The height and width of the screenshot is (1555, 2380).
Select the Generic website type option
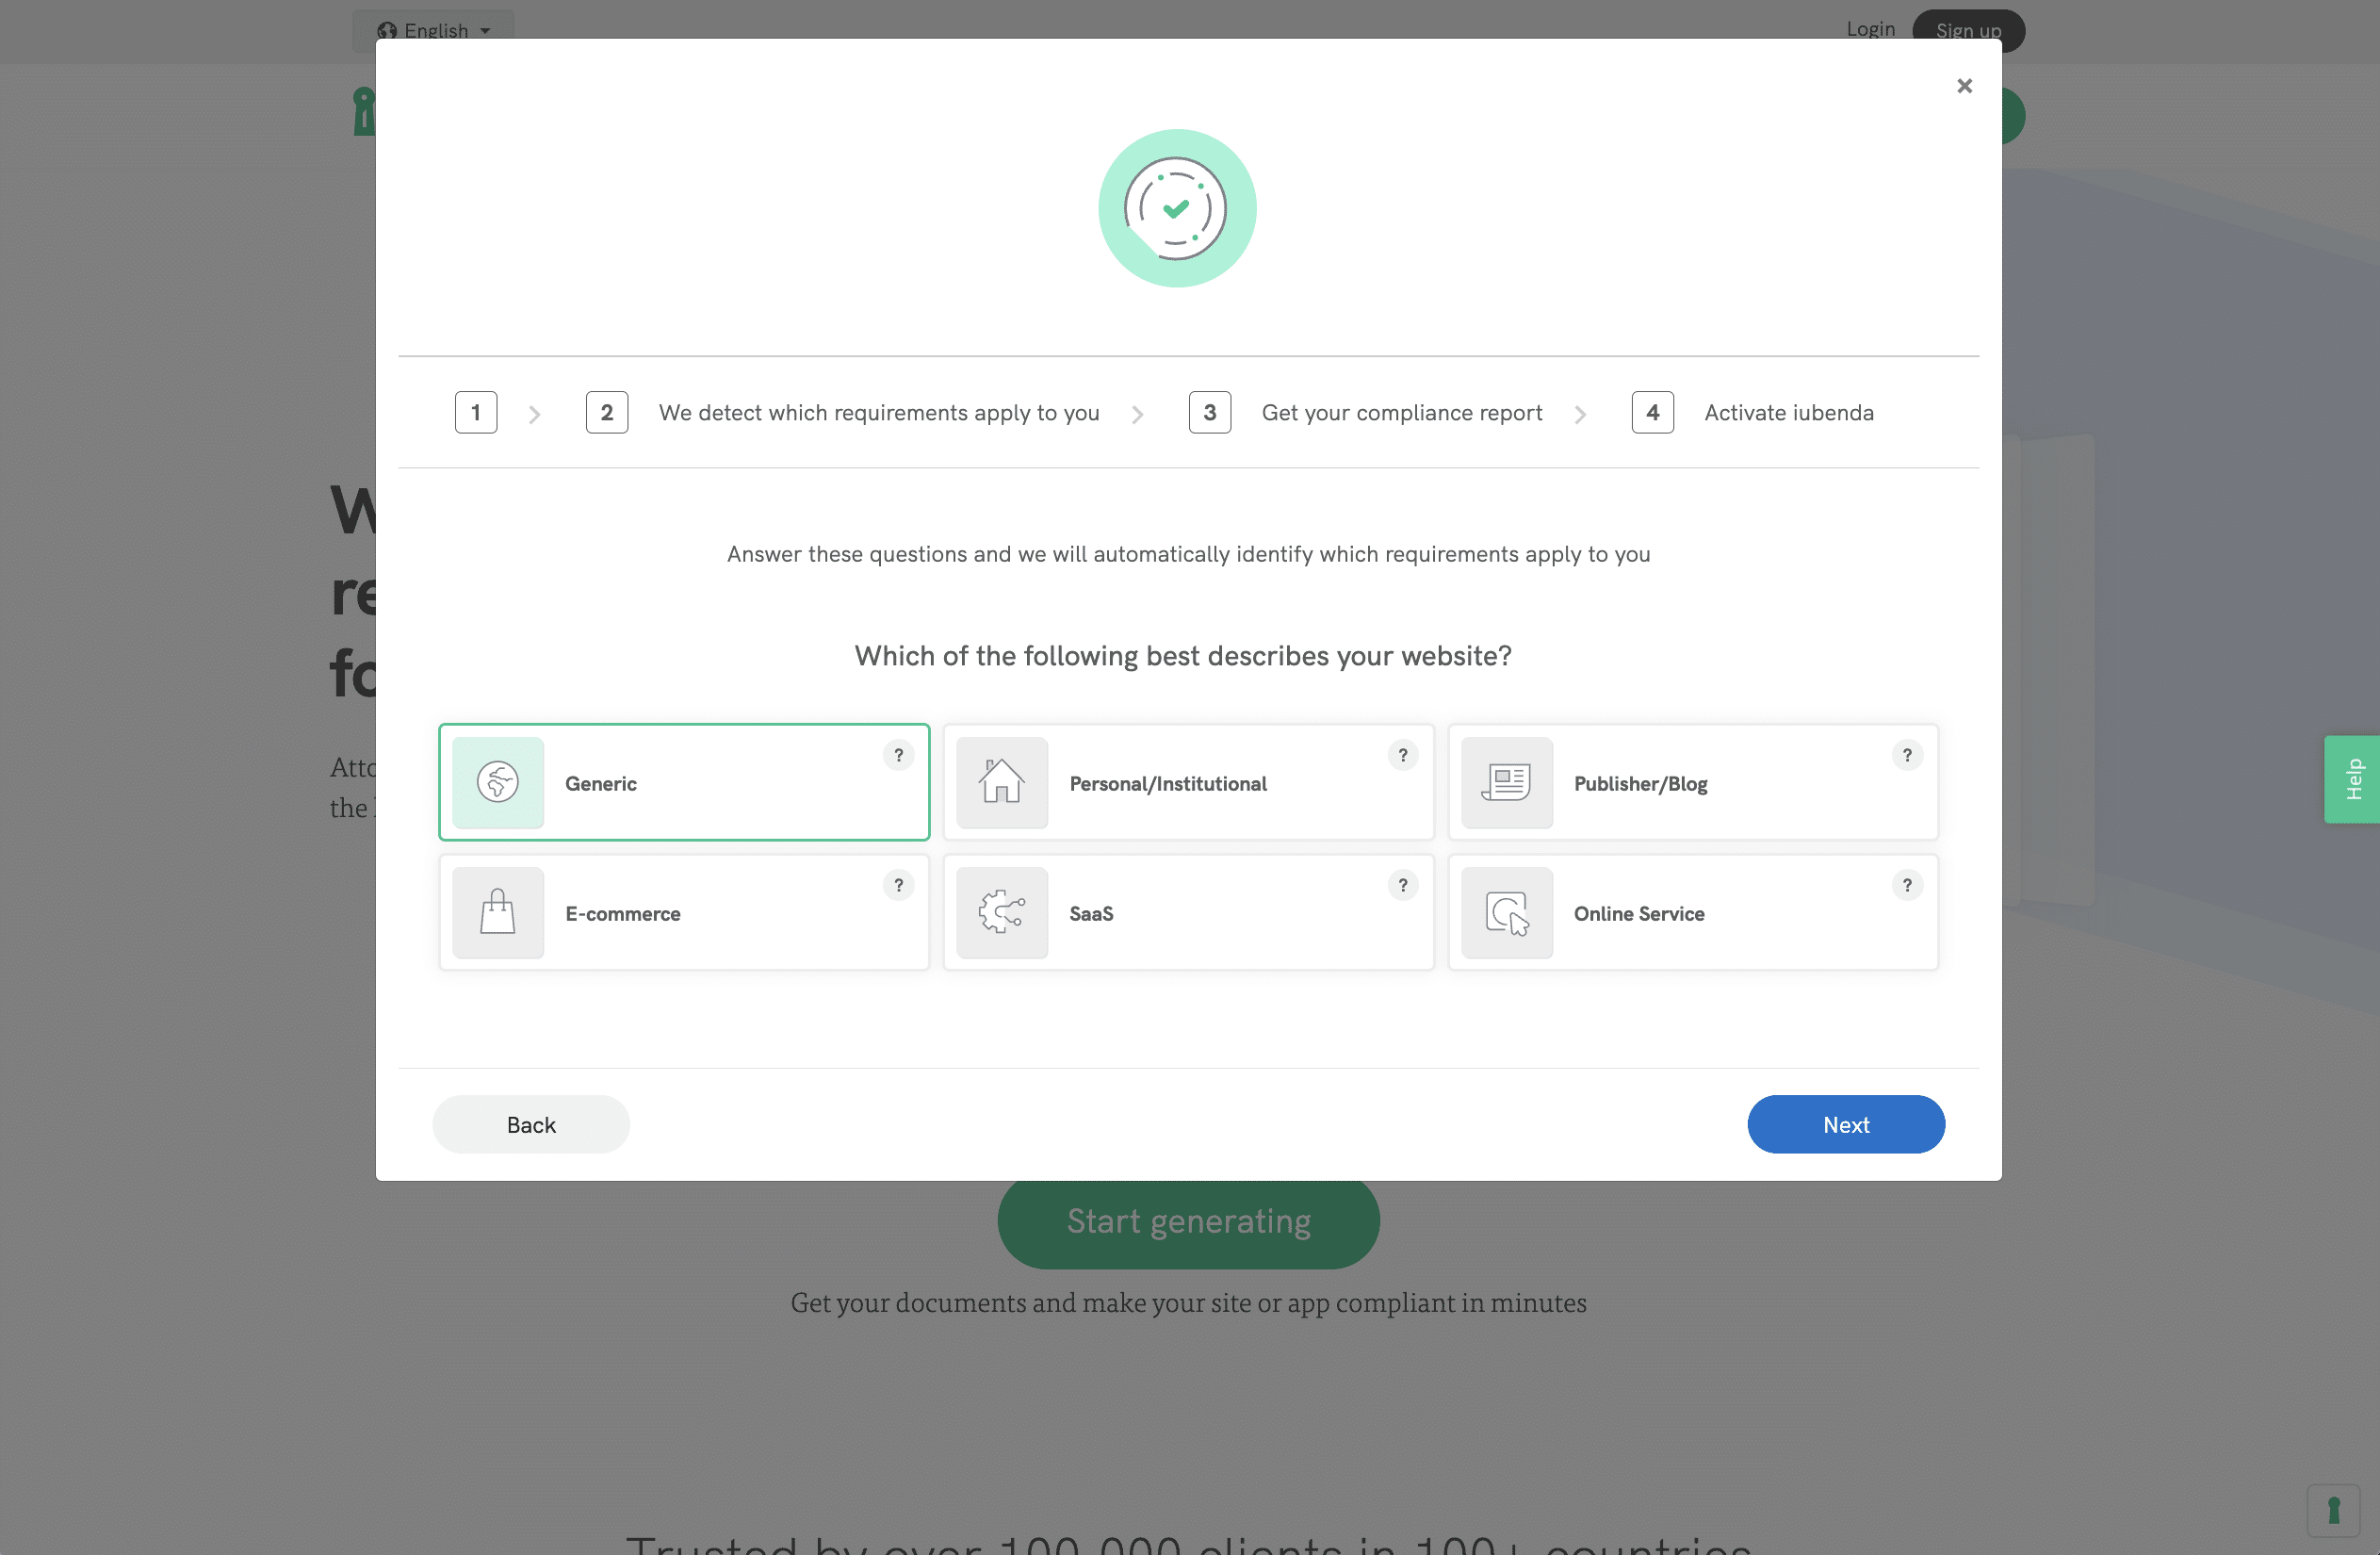click(x=684, y=783)
